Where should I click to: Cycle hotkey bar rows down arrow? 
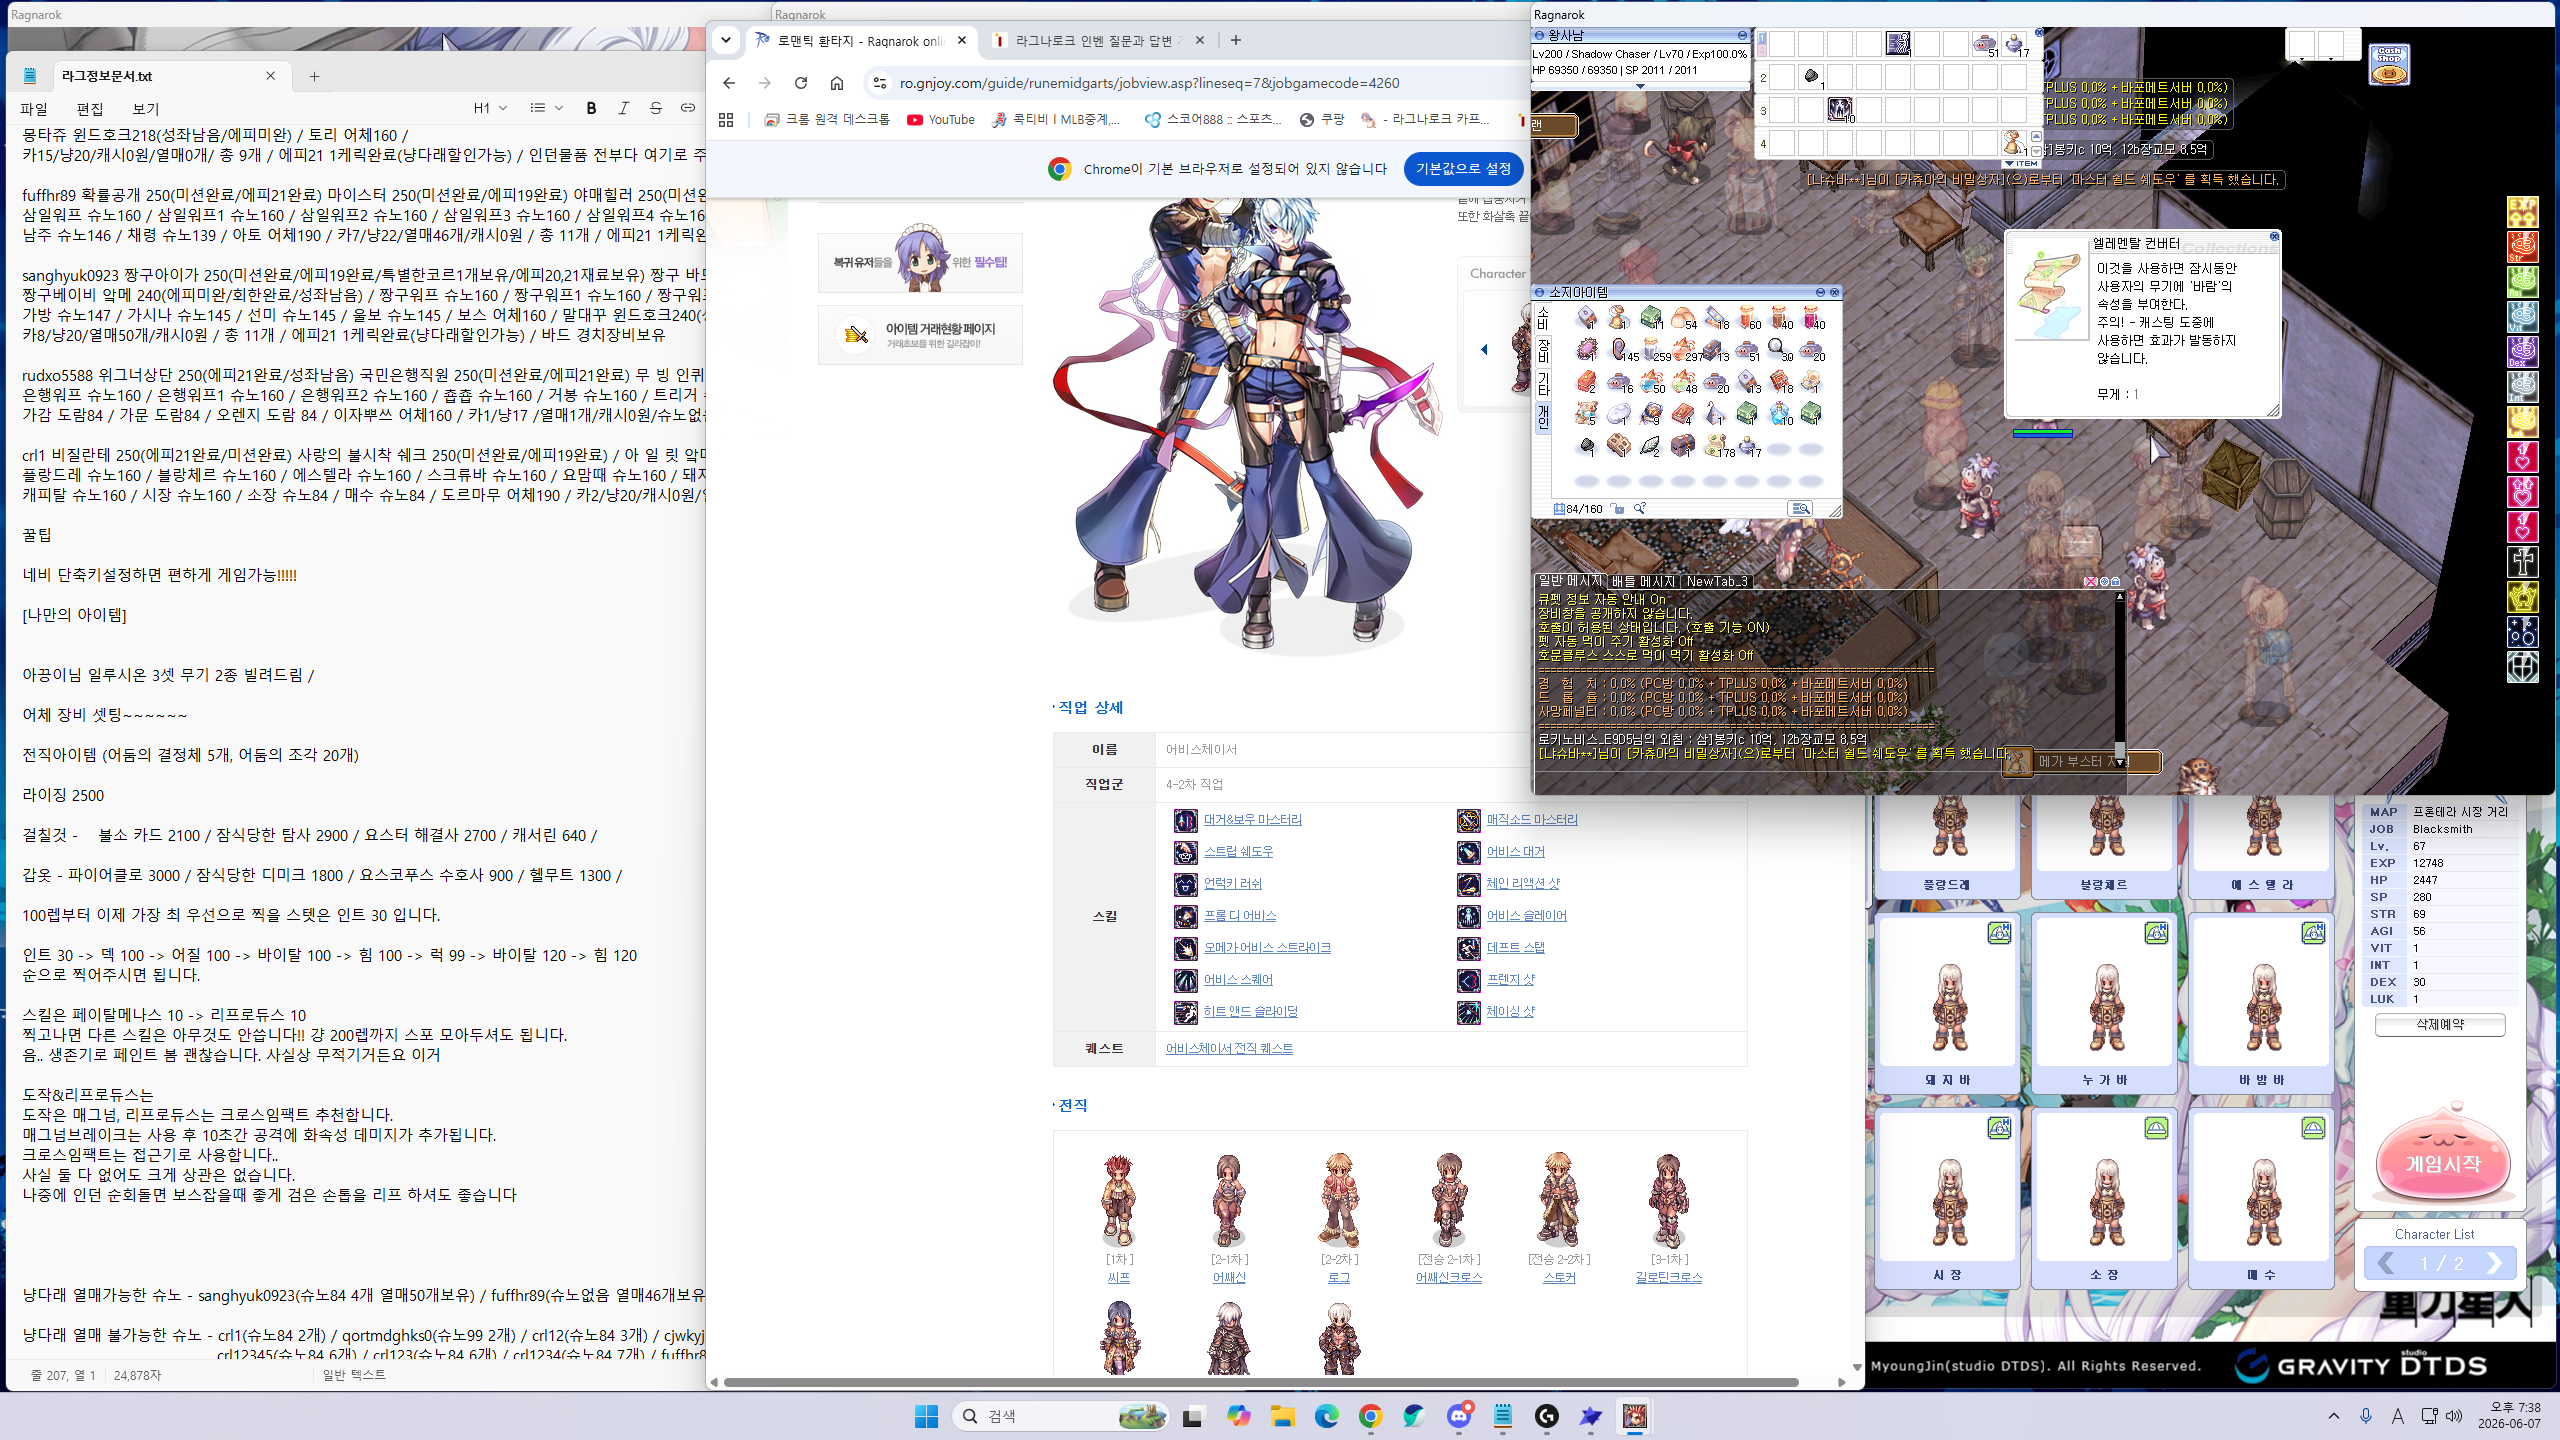click(2036, 150)
